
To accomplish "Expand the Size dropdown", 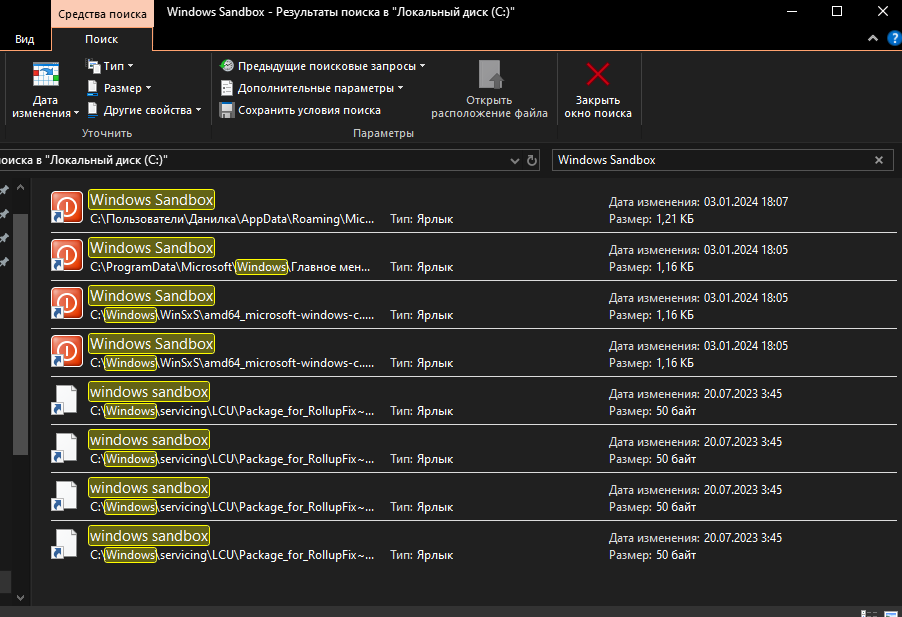I will (148, 88).
